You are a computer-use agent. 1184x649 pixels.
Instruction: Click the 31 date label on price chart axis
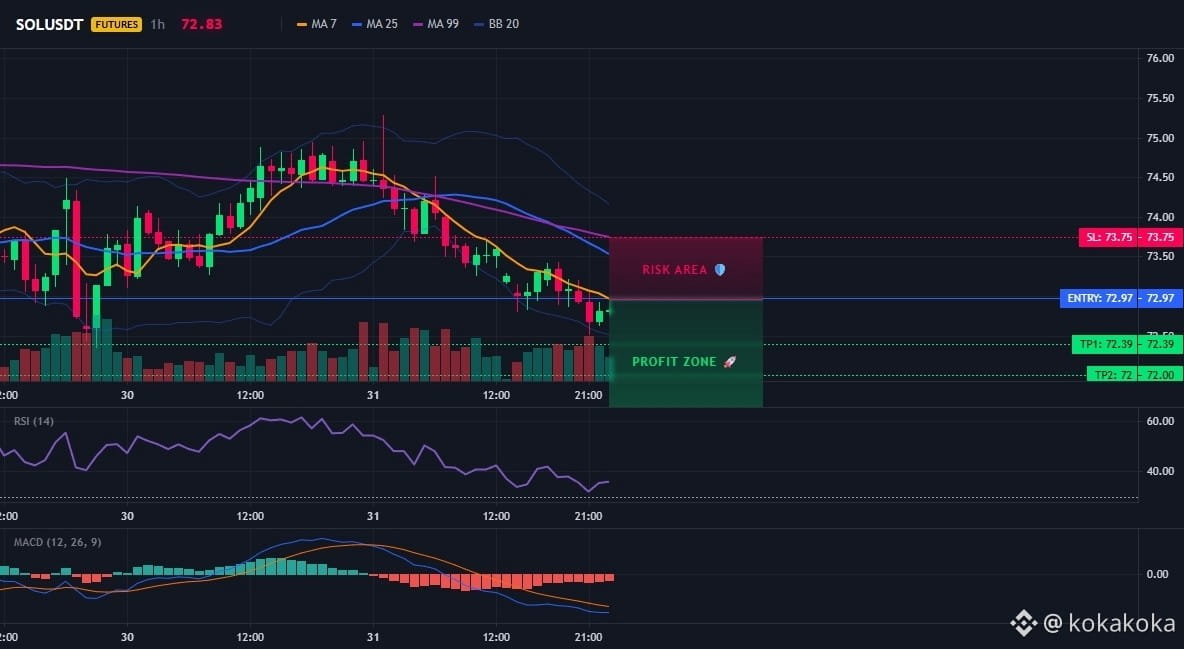pos(373,395)
